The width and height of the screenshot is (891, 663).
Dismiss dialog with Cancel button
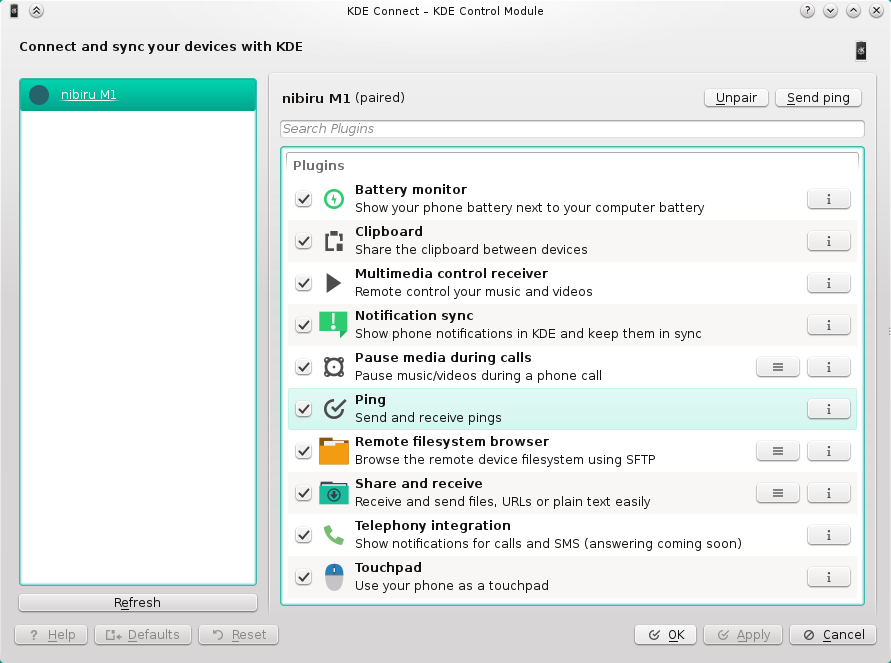(834, 635)
